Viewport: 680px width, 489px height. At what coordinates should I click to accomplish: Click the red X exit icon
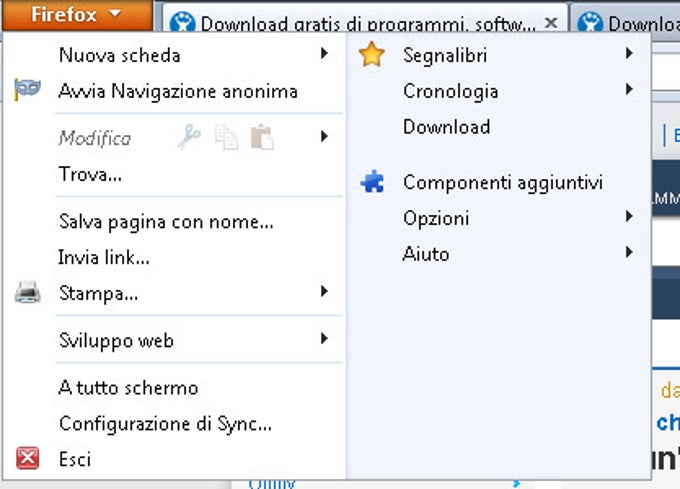[27, 458]
